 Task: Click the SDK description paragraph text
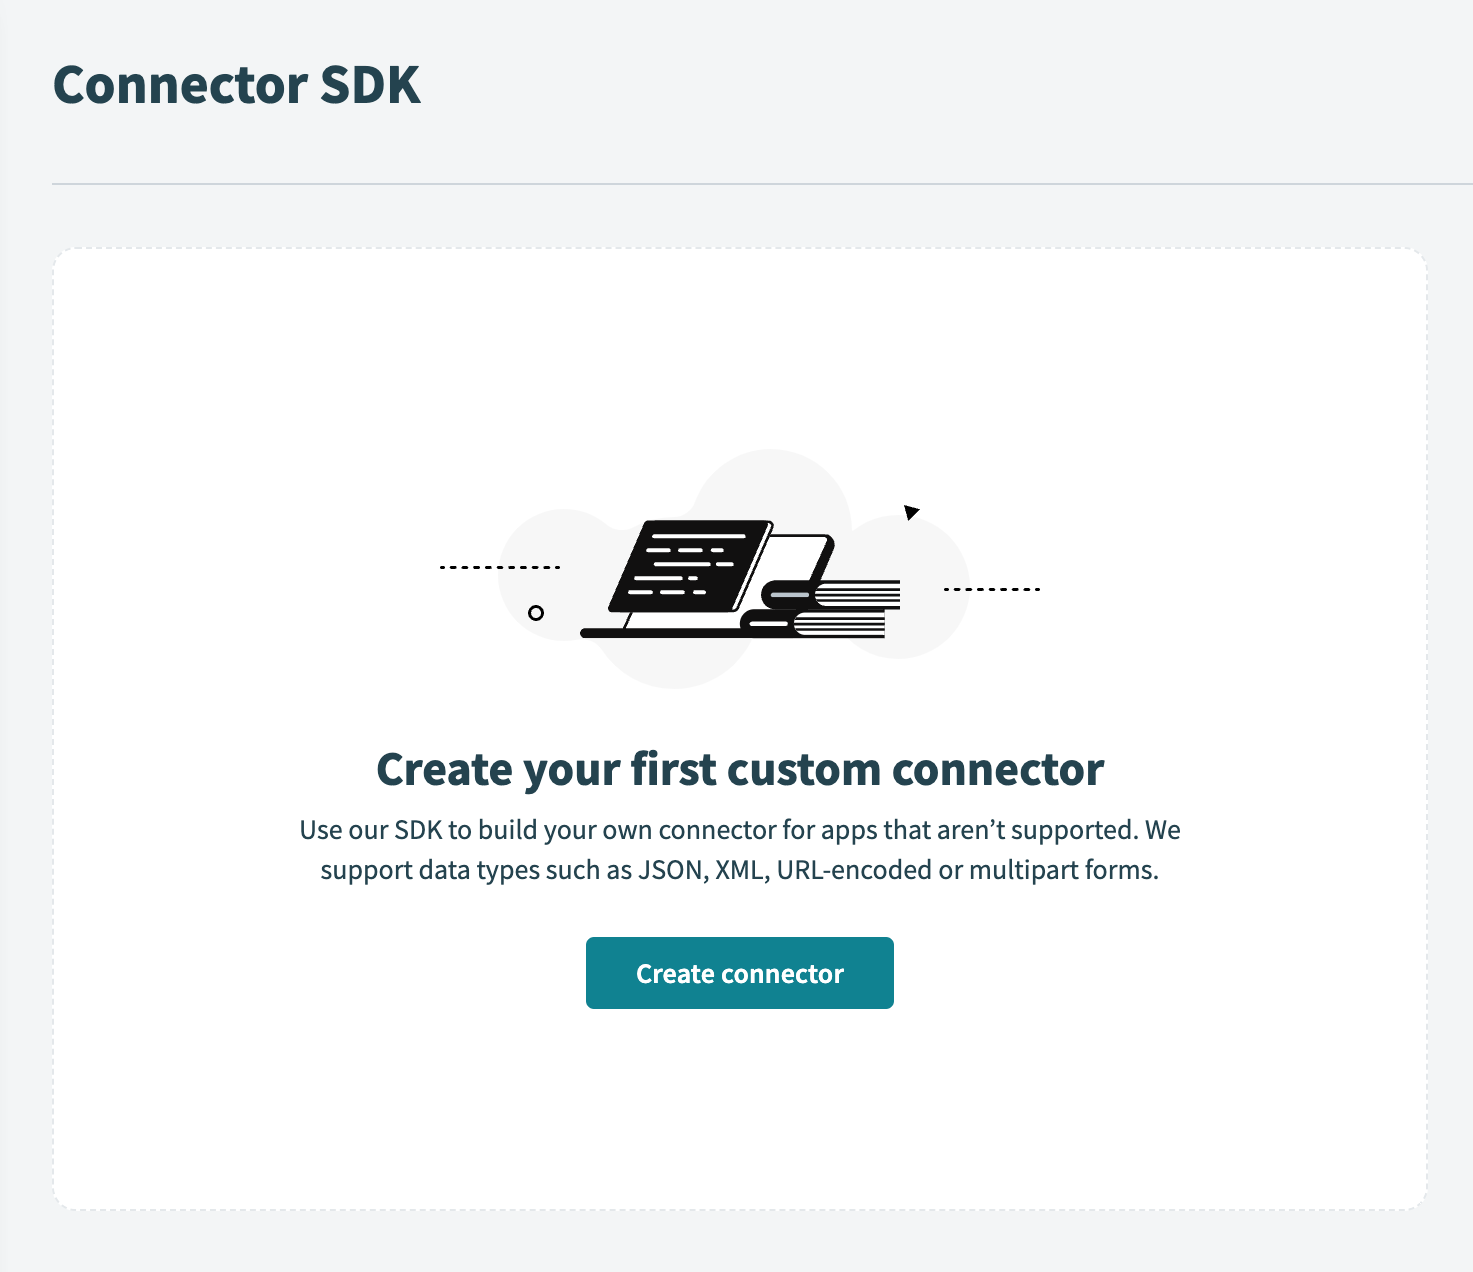pyautogui.click(x=739, y=849)
